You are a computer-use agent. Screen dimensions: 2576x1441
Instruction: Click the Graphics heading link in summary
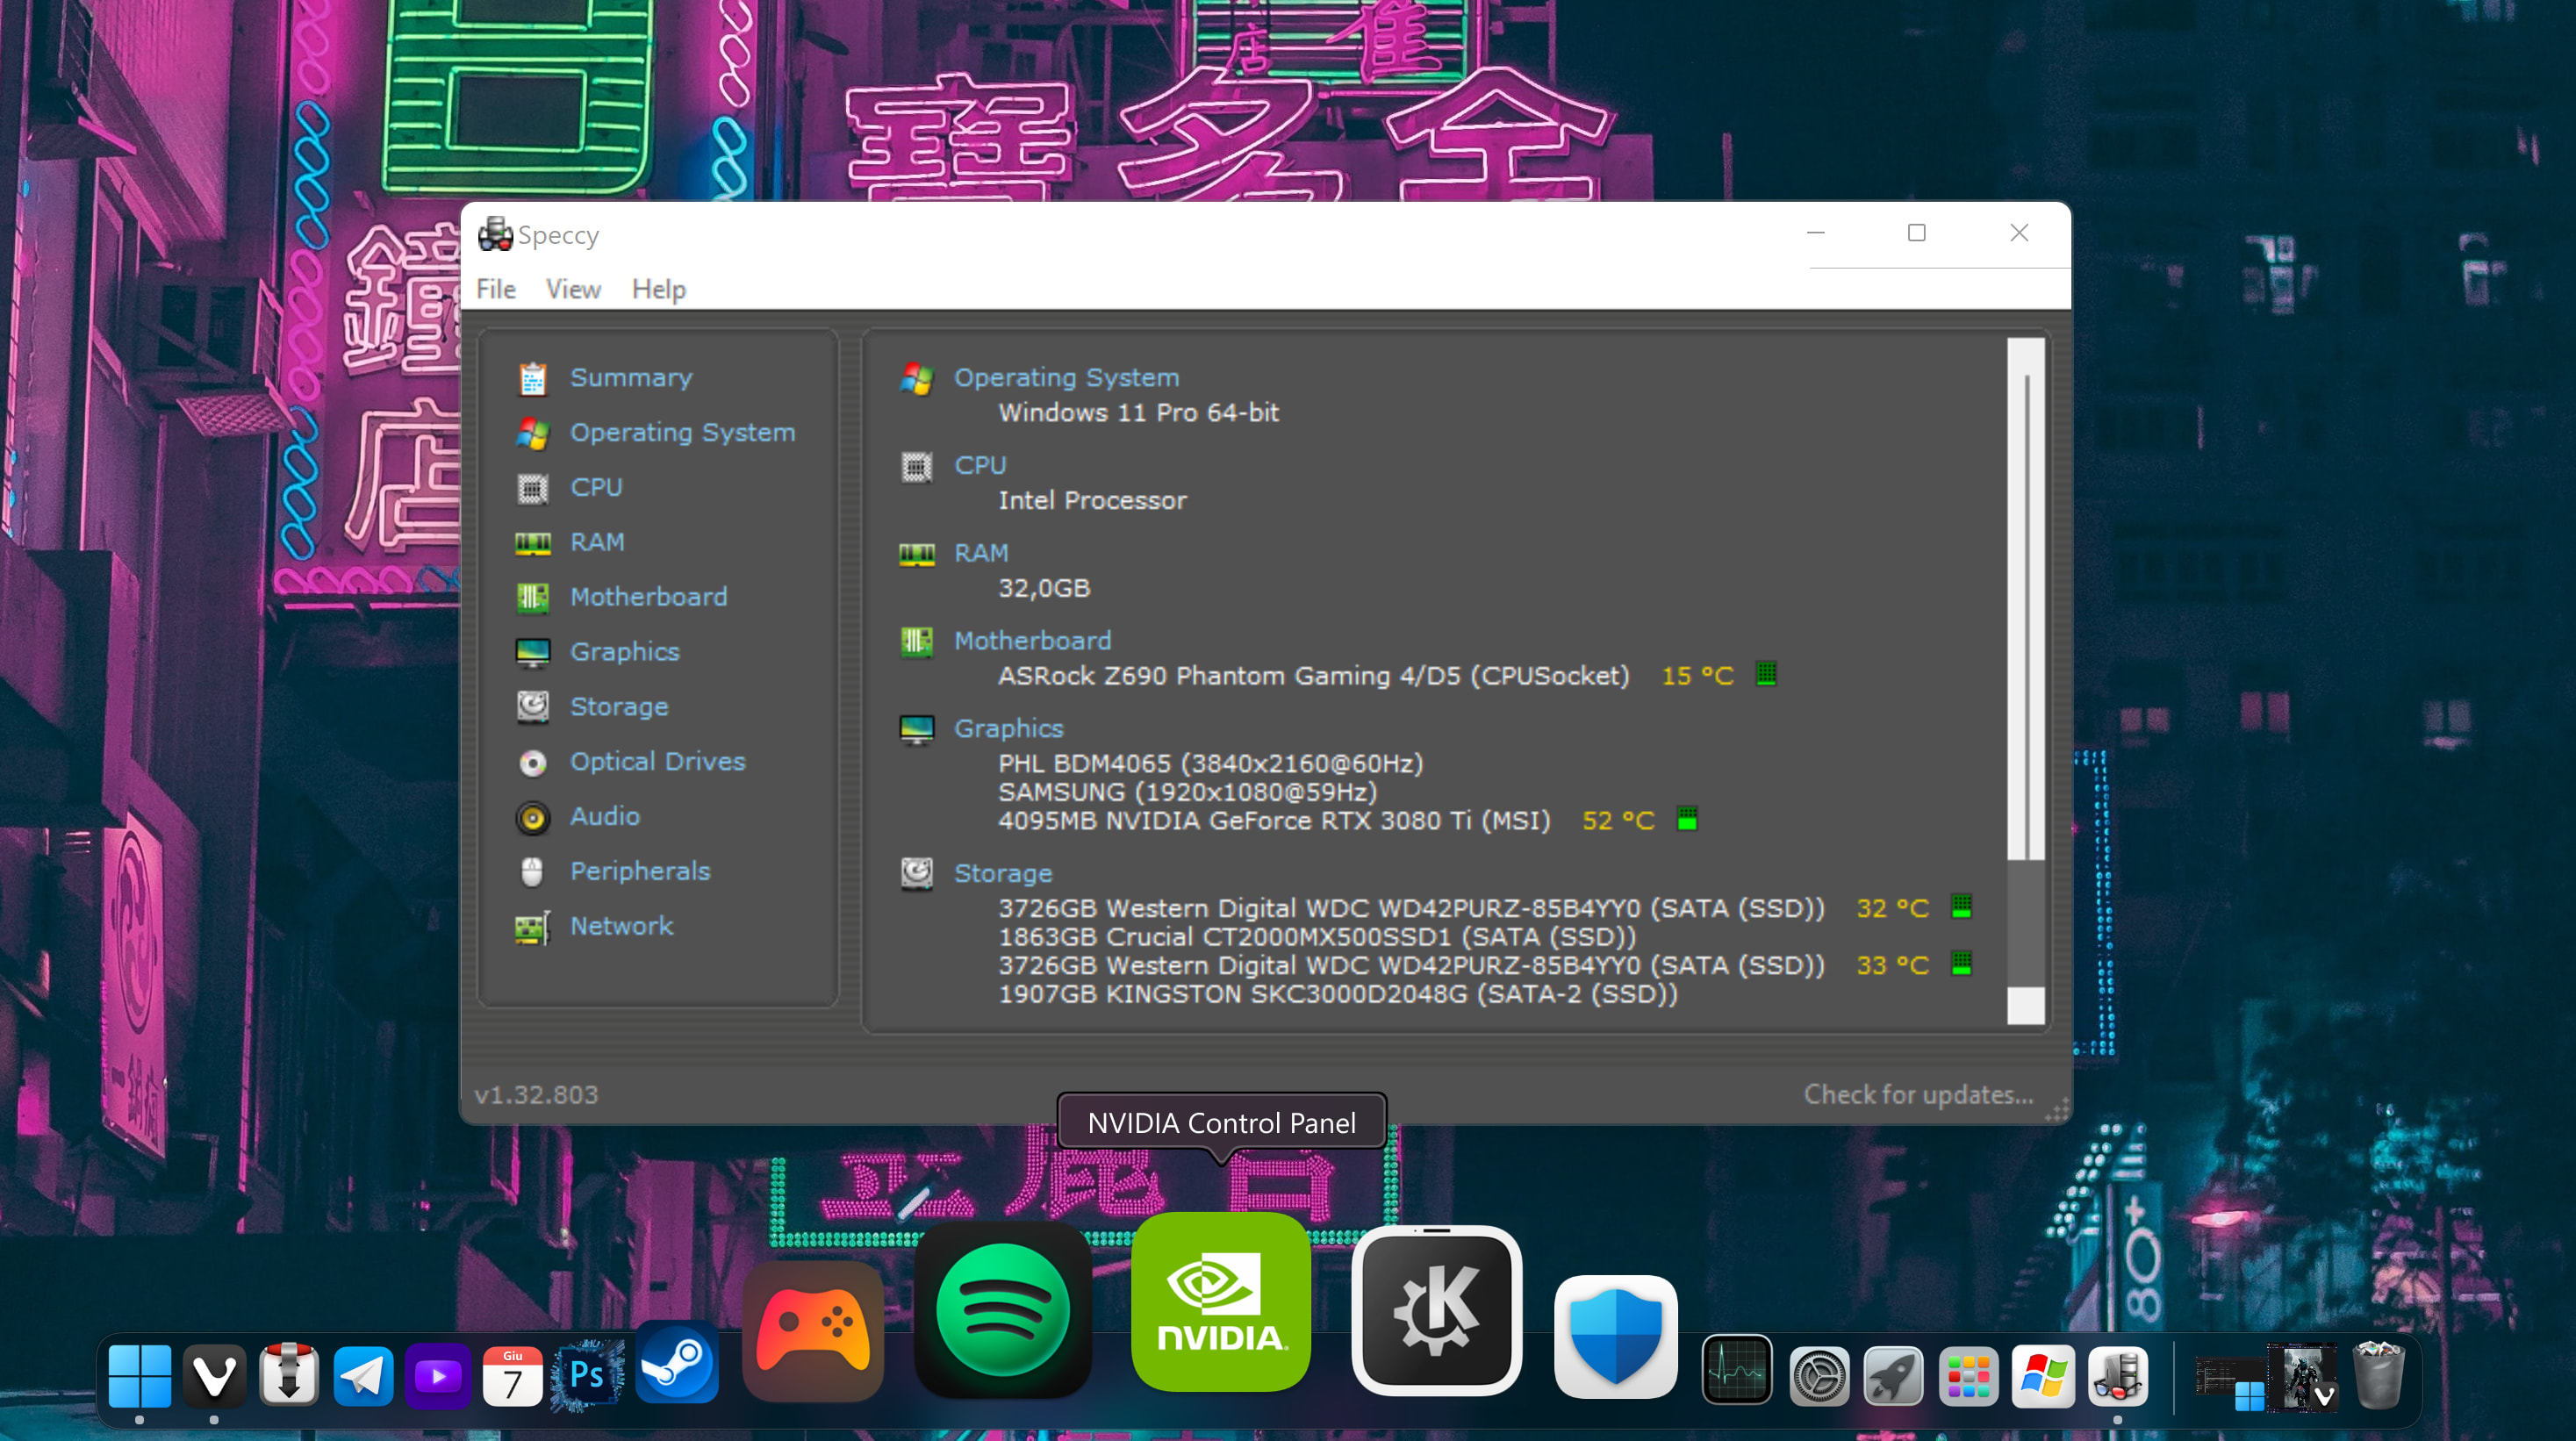coord(1008,729)
